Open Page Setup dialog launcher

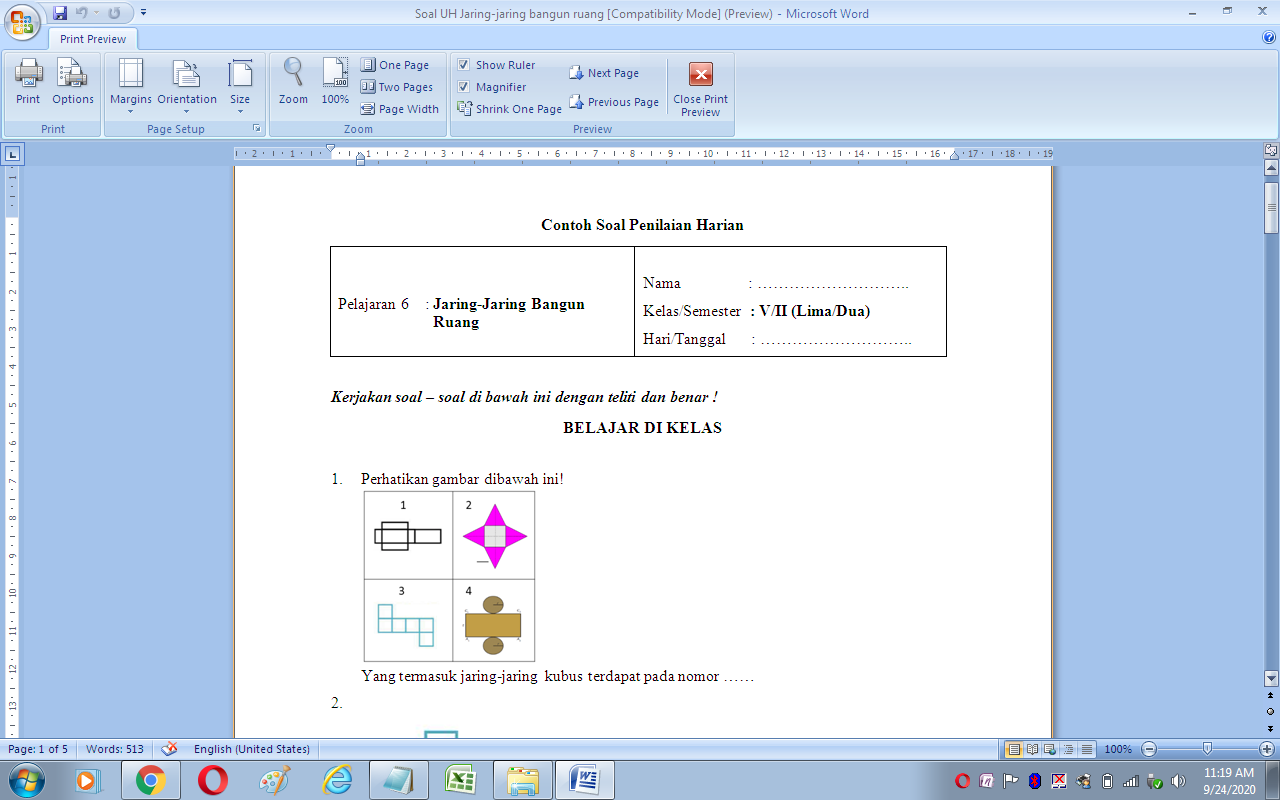257,129
